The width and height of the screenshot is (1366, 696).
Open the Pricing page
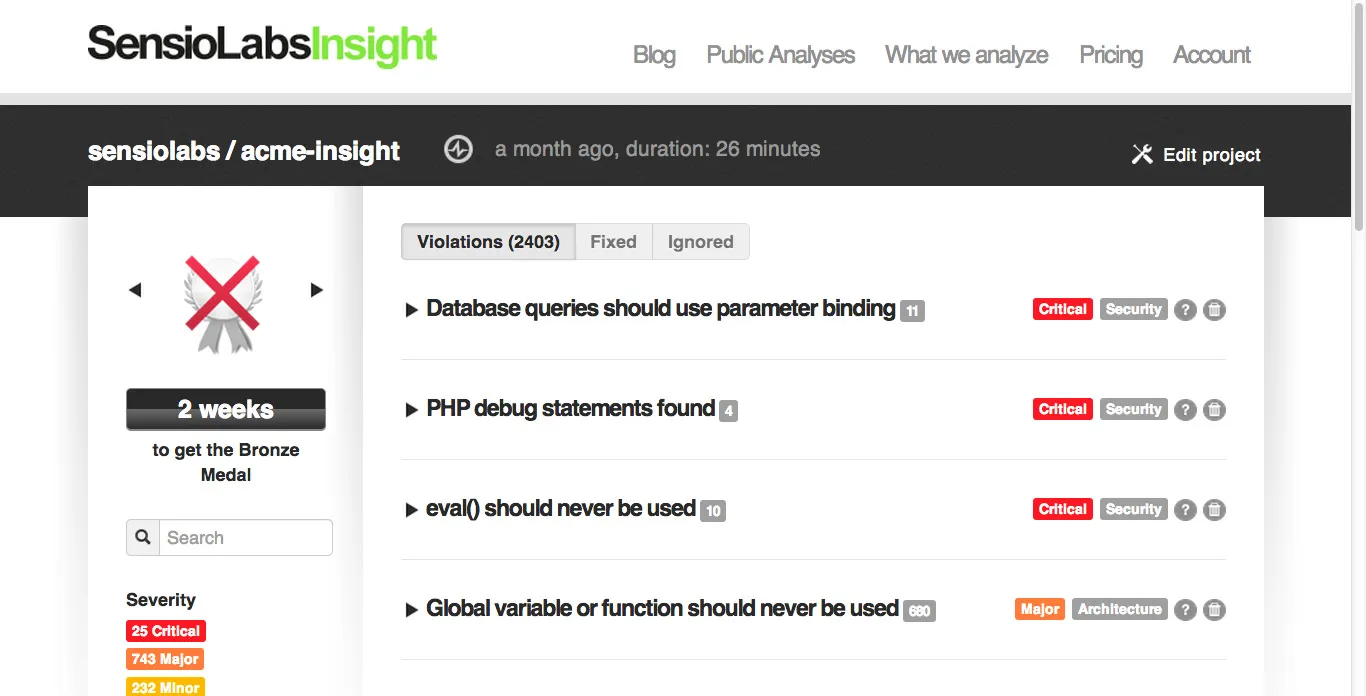1110,55
